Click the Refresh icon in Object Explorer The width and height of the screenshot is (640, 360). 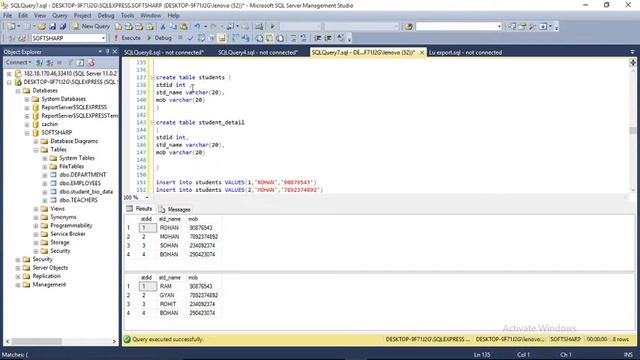[x=80, y=62]
